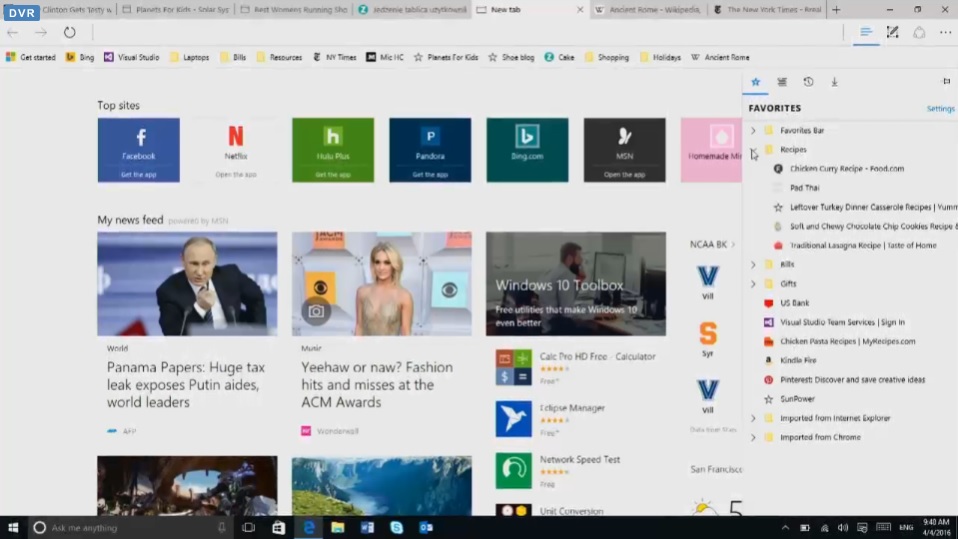Select the History clock icon in Hub
This screenshot has width=958, height=539.
pos(808,82)
